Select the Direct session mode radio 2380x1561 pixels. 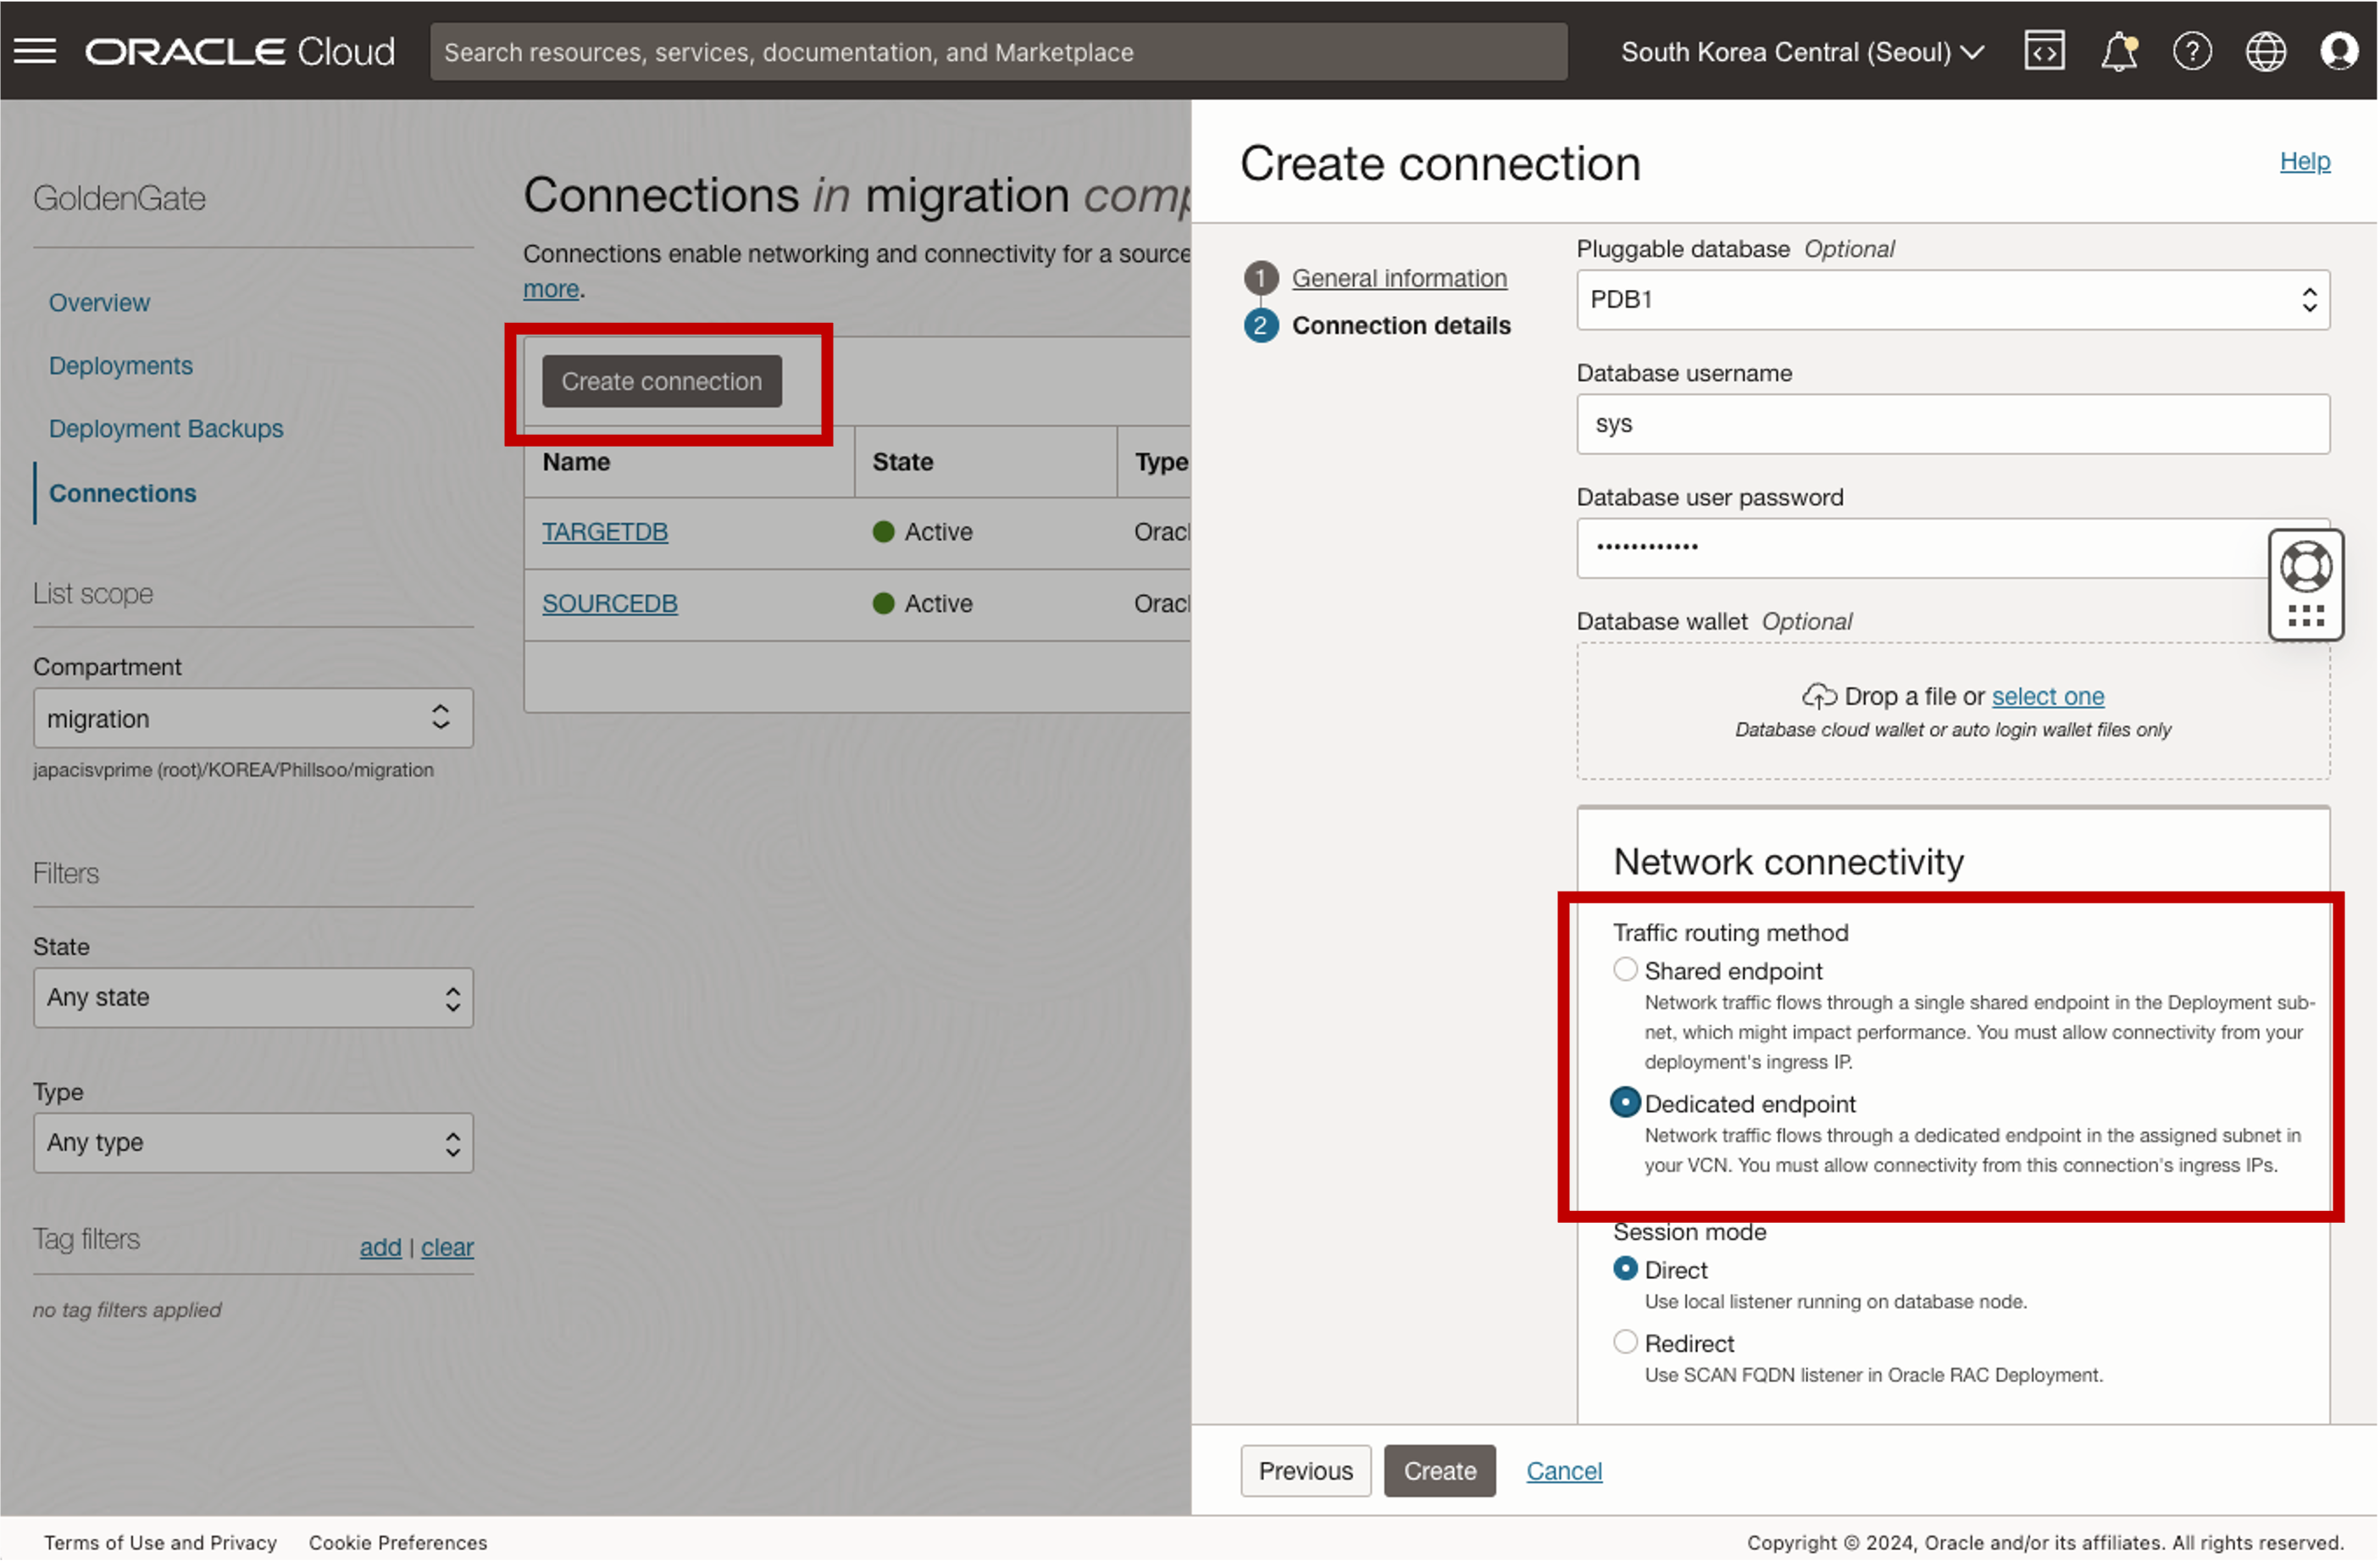tap(1626, 1269)
